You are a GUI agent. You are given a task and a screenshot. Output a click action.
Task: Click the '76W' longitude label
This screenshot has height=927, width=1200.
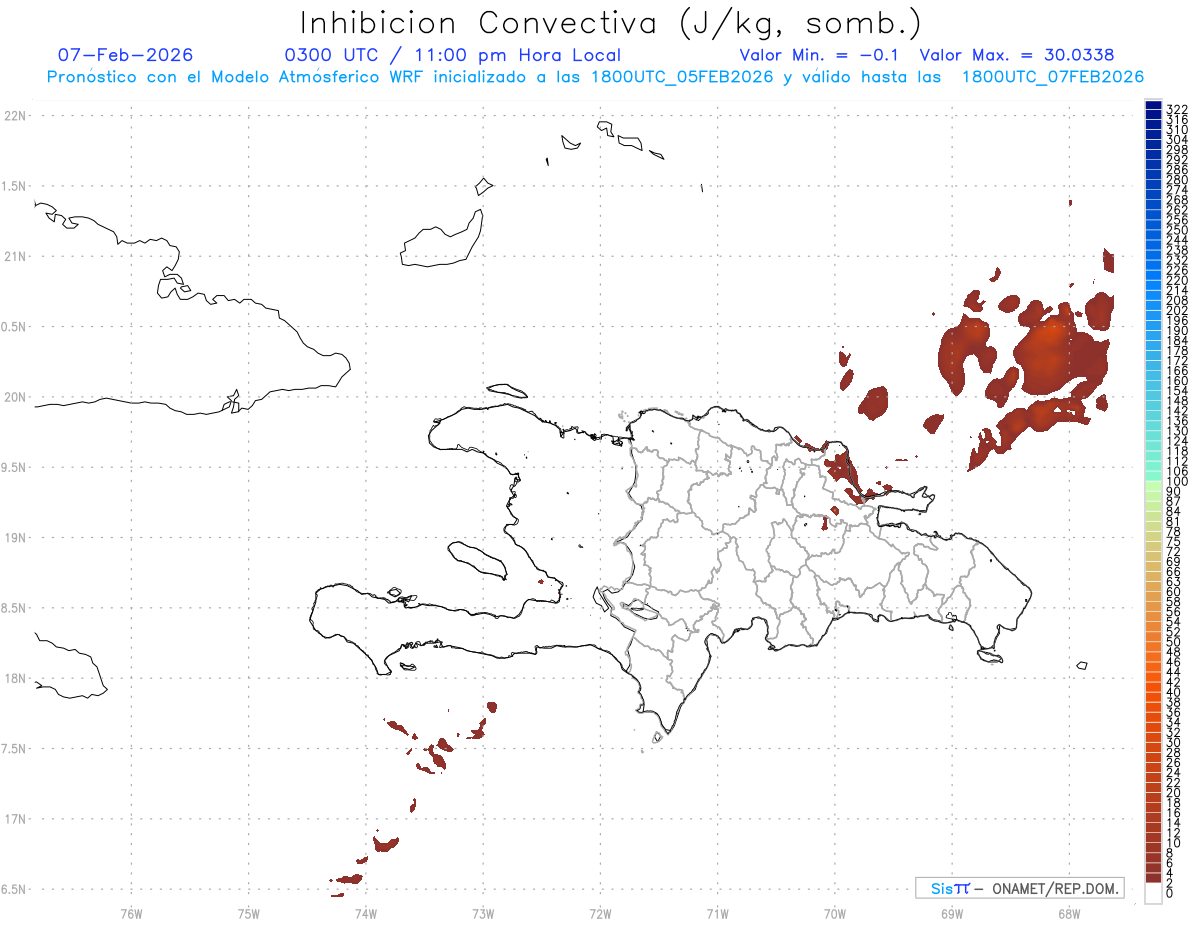coord(131,912)
